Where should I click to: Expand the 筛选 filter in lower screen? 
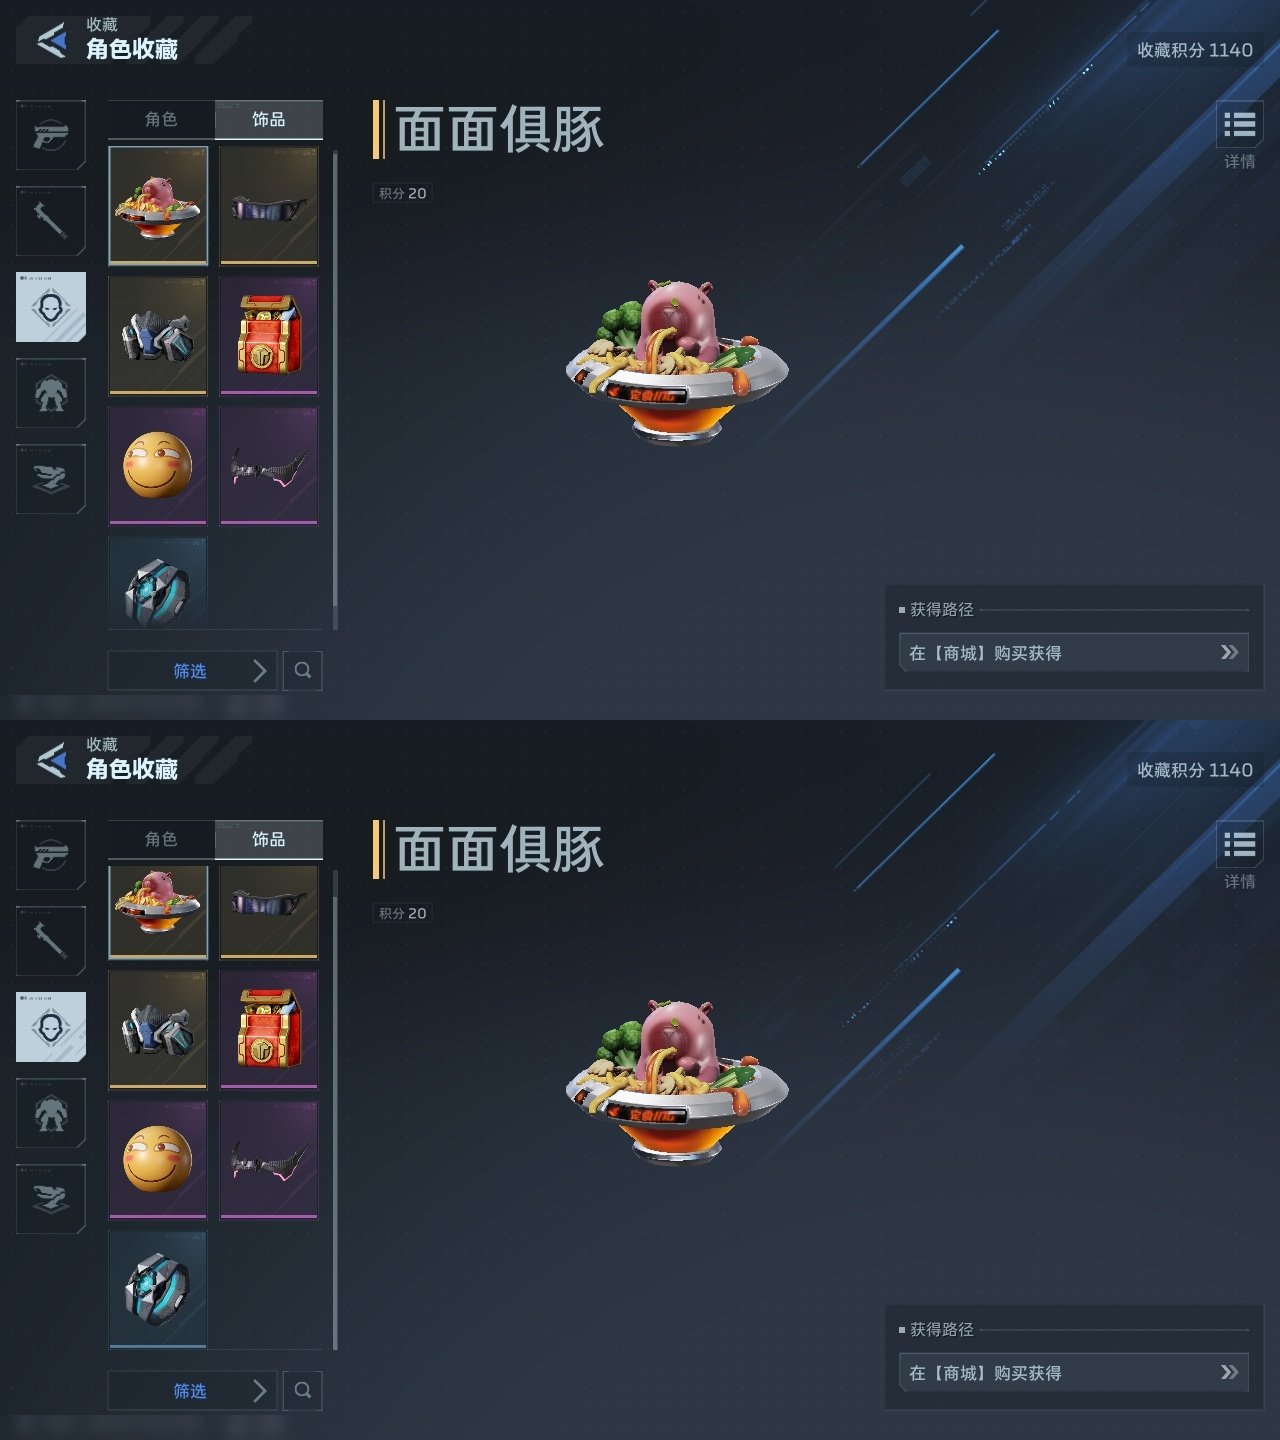coord(191,1390)
